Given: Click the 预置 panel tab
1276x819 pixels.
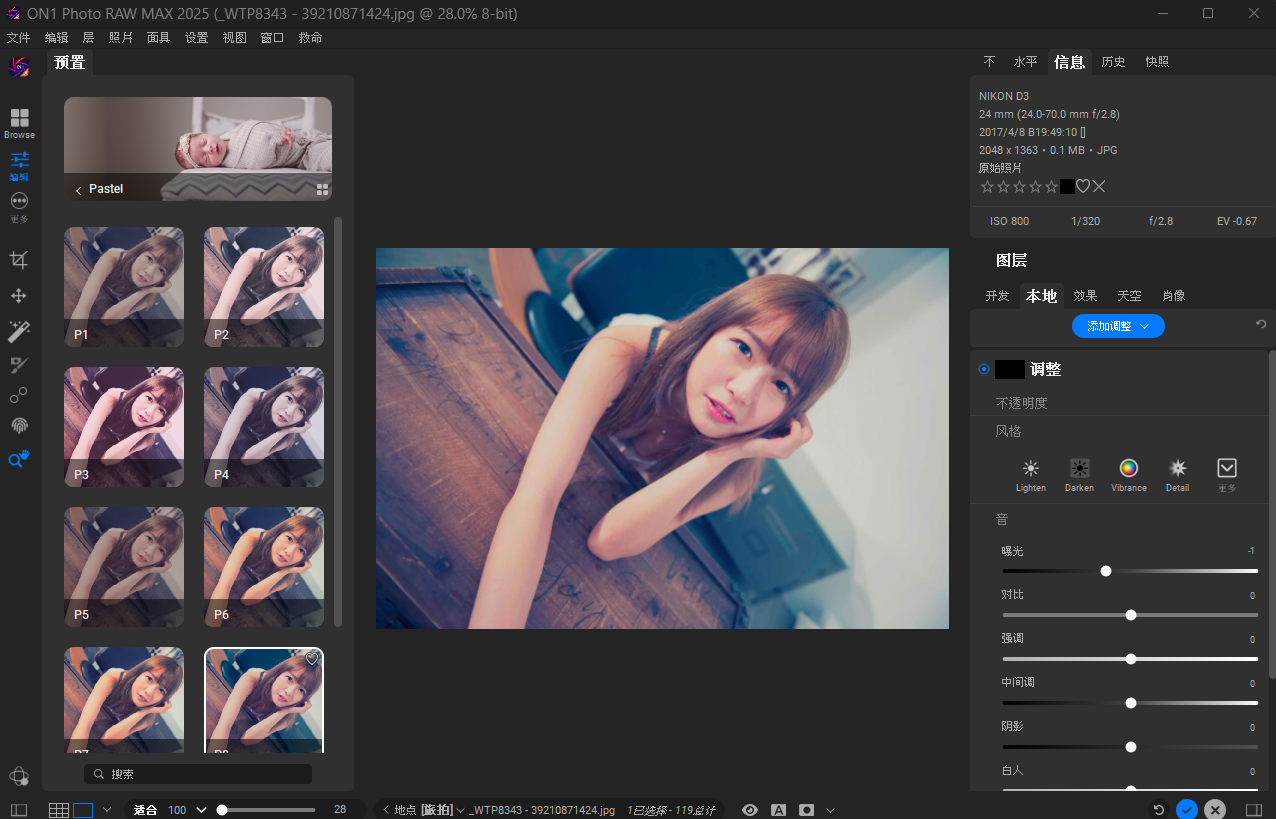Looking at the screenshot, I should [70, 63].
